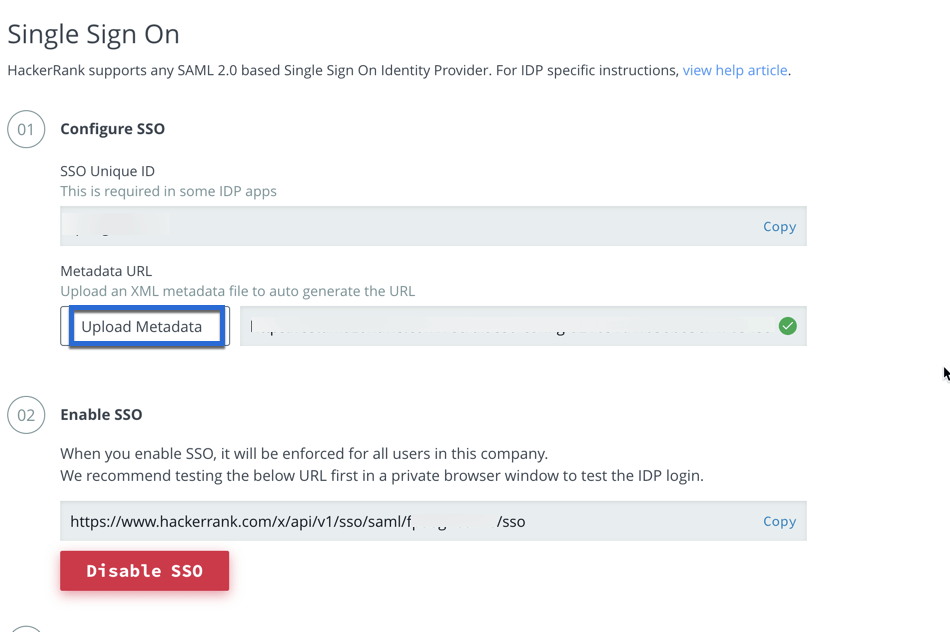This screenshot has width=950, height=632.
Task: Open the view help article link
Action: tap(735, 70)
